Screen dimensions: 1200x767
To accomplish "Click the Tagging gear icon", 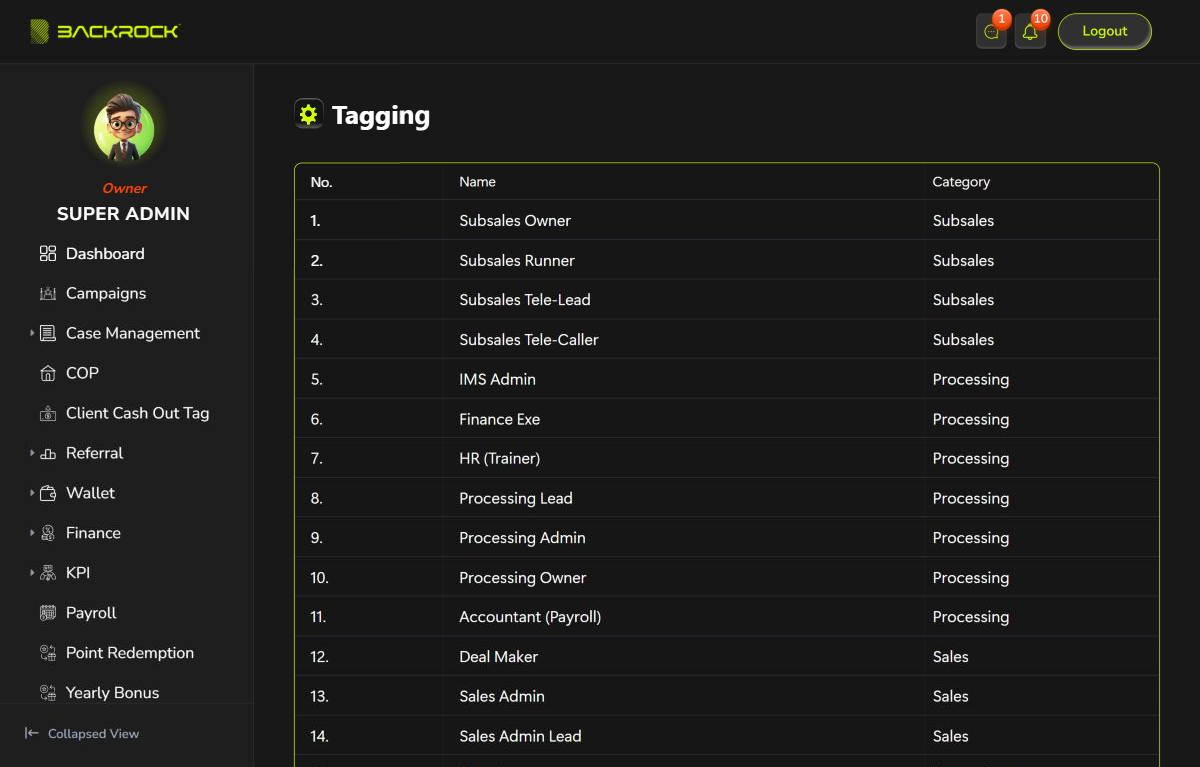I will tap(308, 114).
